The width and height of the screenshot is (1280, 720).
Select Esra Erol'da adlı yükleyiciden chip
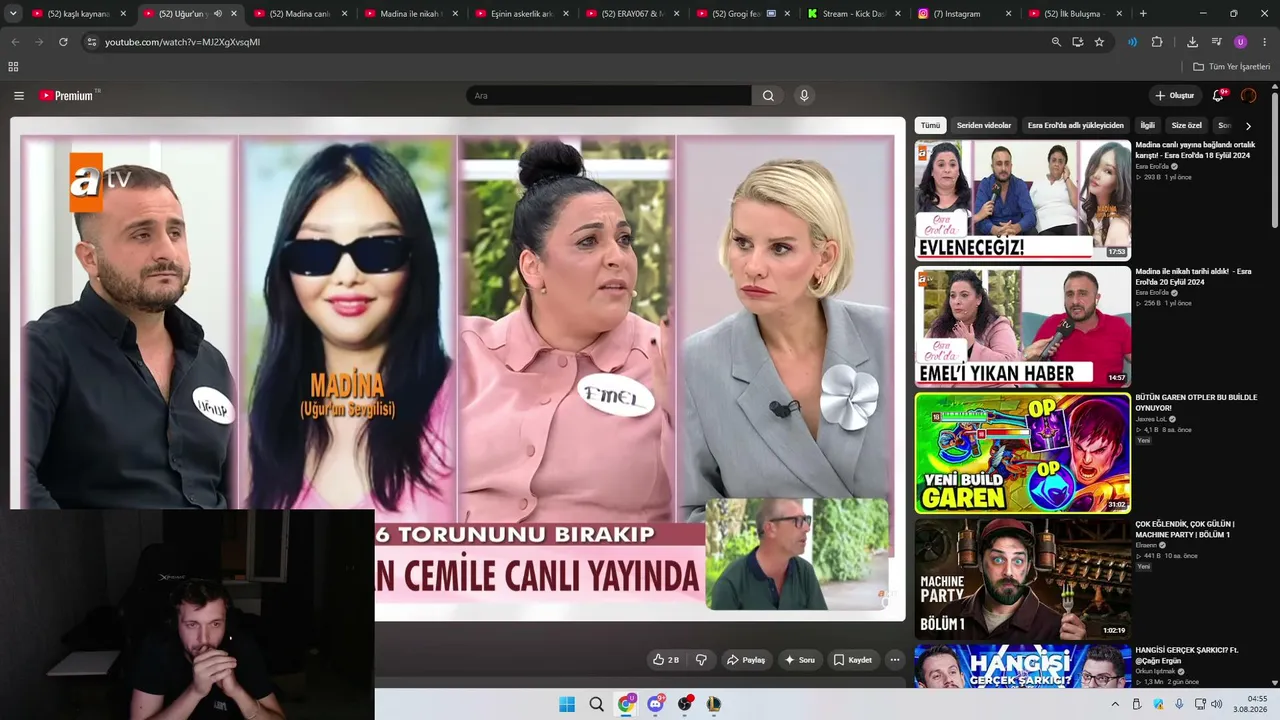(1076, 126)
